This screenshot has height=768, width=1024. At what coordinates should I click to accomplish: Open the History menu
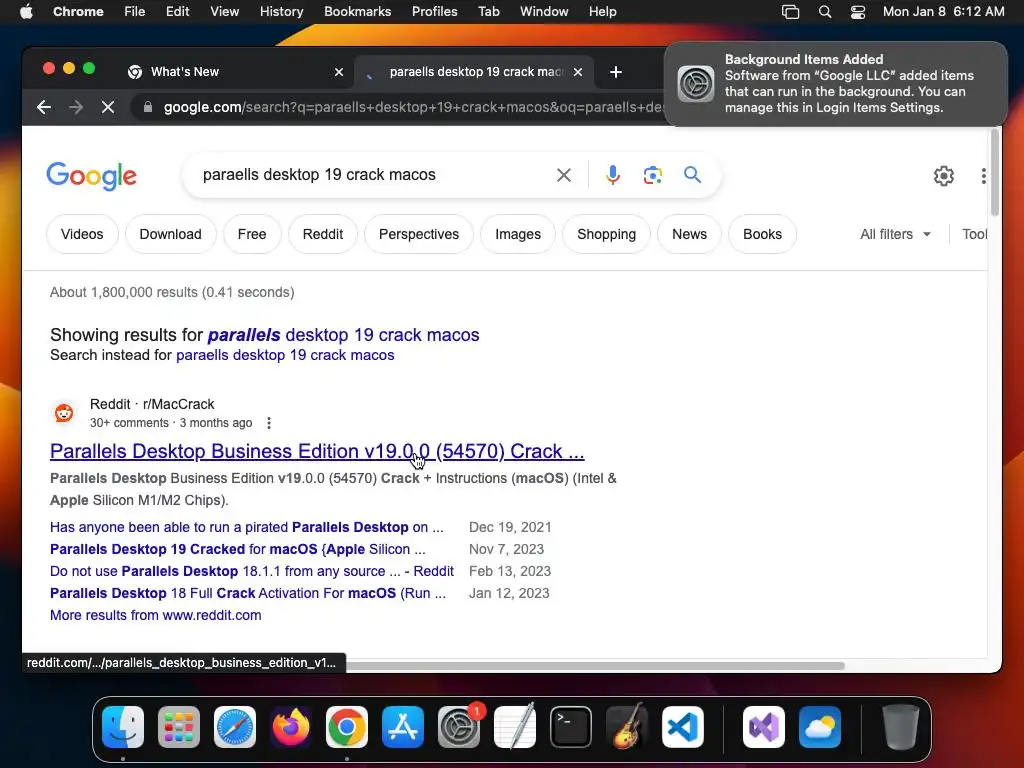(281, 12)
